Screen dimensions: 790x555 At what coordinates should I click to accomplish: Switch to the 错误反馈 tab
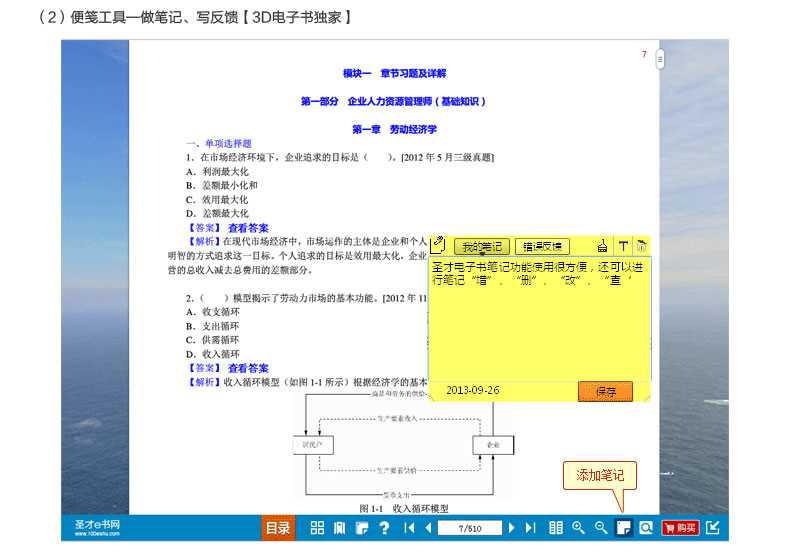coord(542,246)
